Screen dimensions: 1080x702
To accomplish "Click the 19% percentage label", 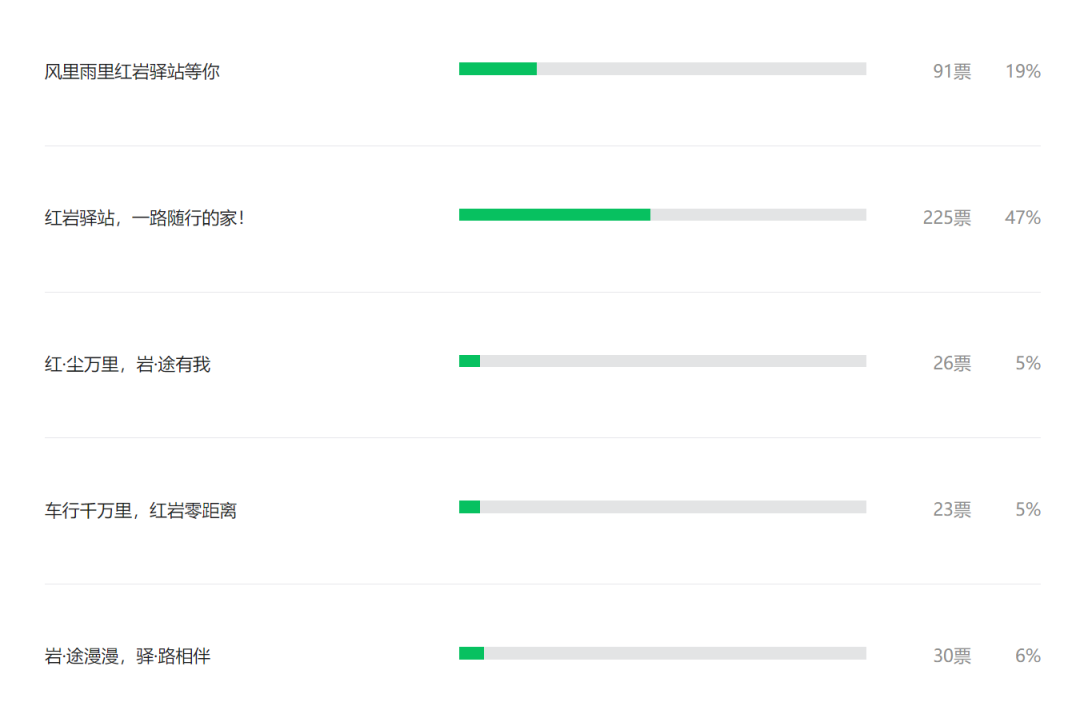I will point(1023,72).
